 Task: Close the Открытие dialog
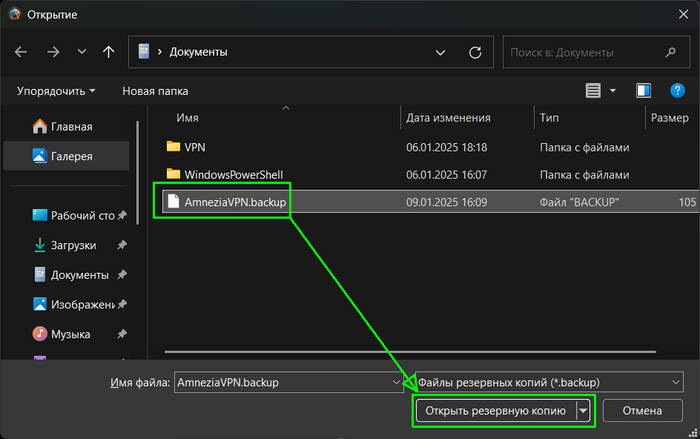click(683, 14)
